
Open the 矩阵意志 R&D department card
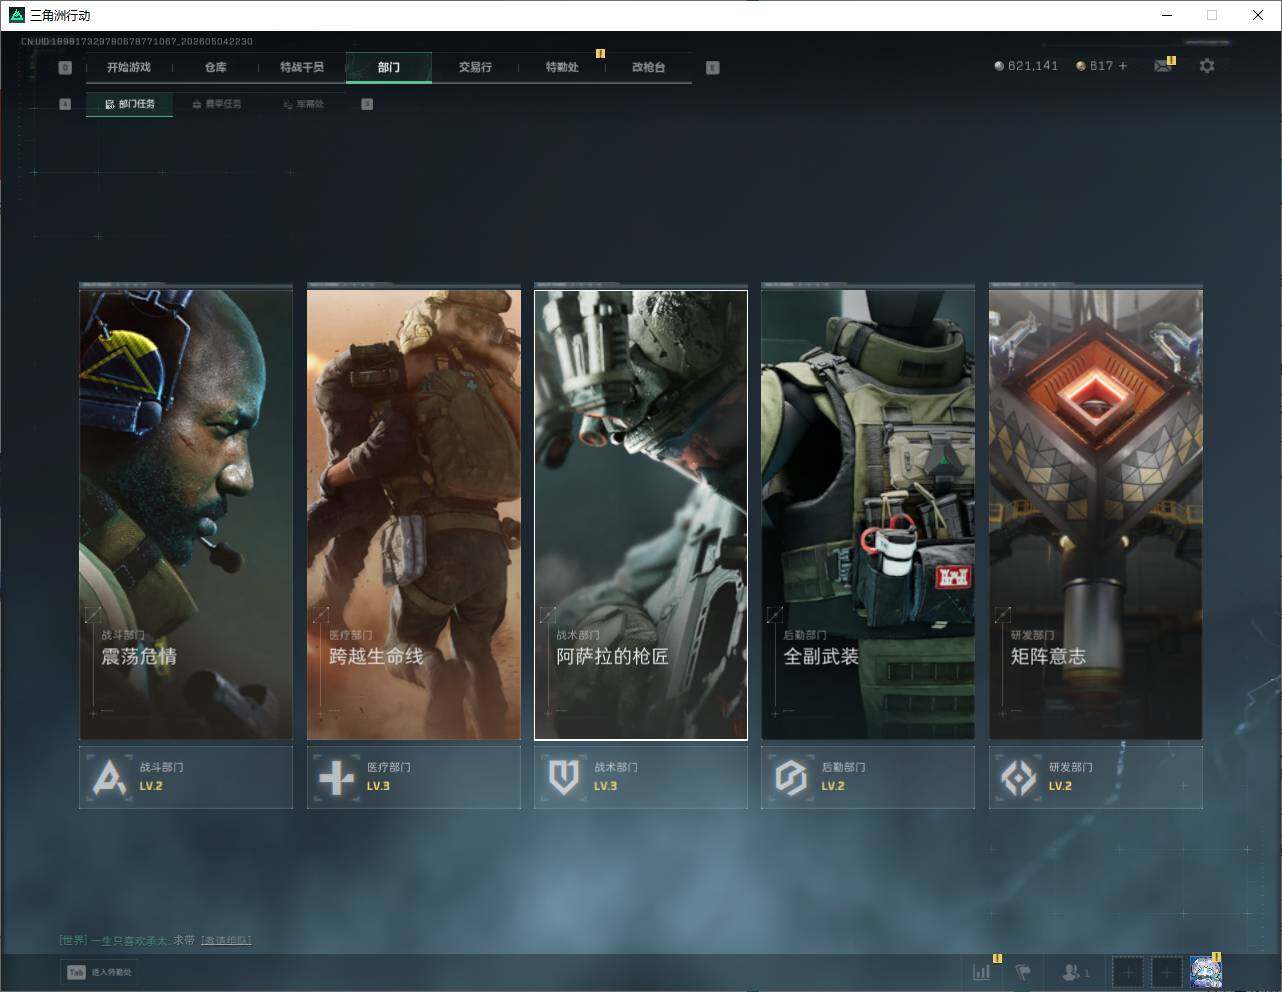tap(1096, 514)
